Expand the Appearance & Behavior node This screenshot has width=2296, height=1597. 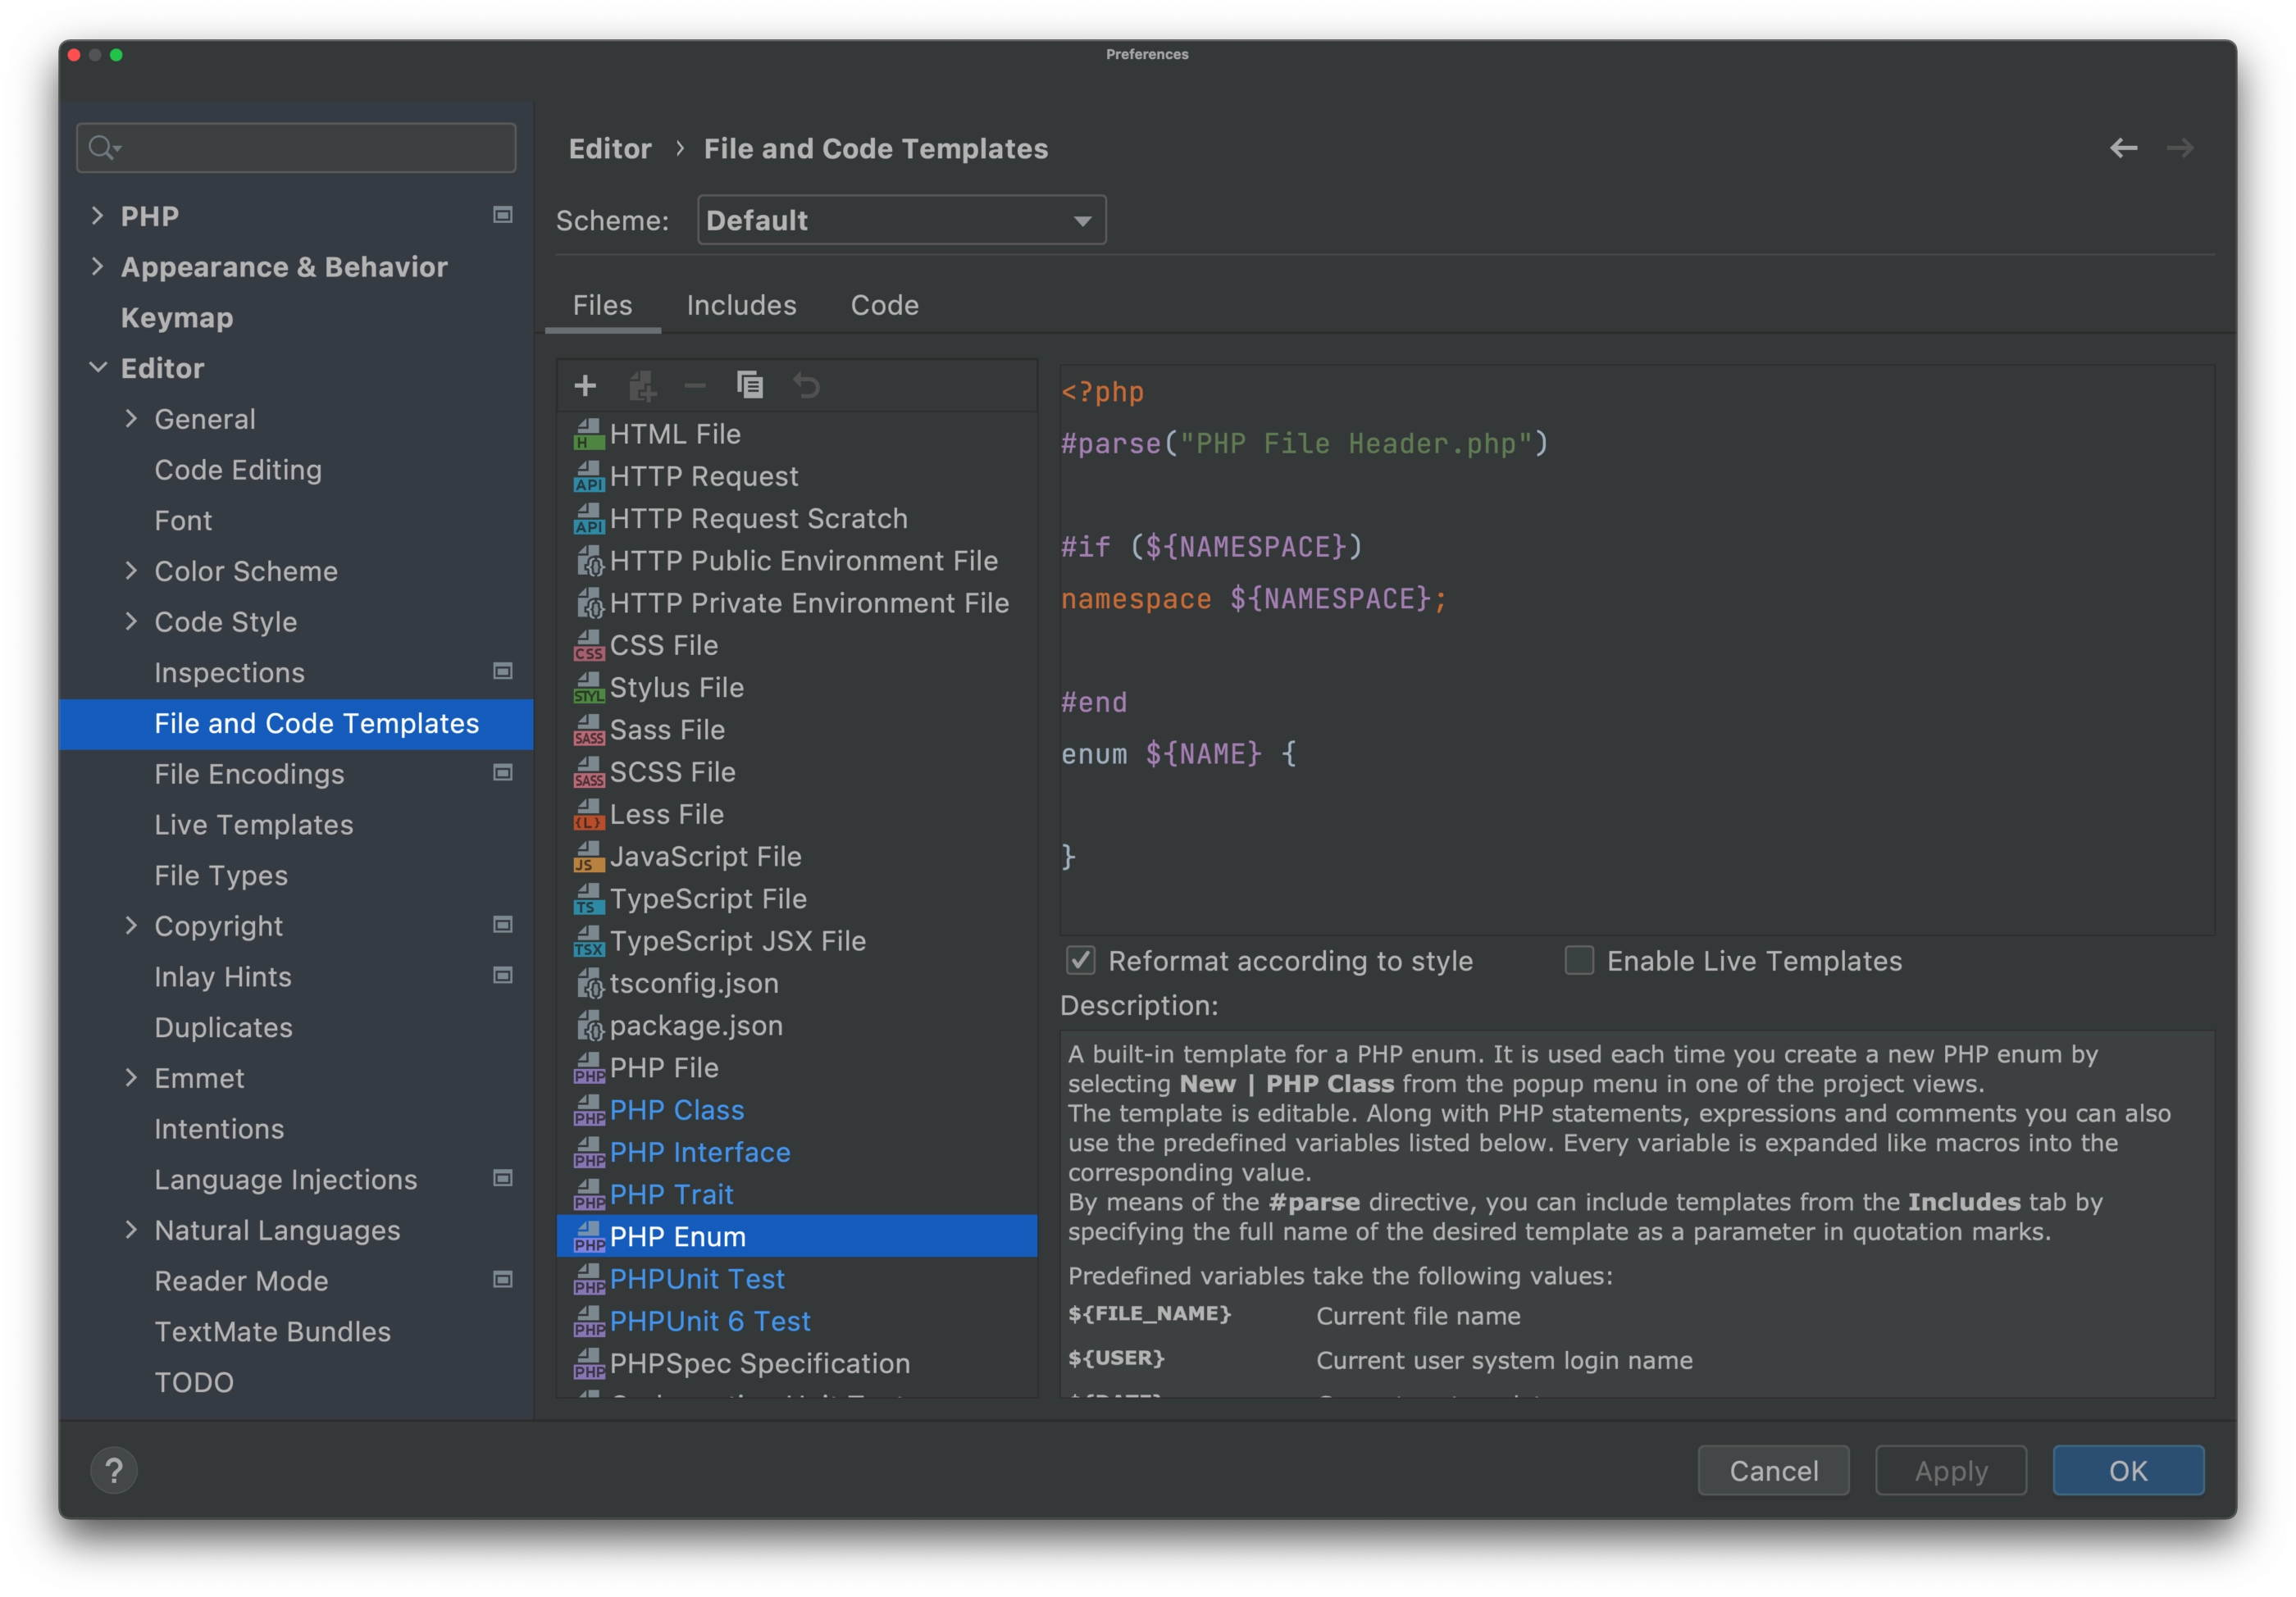[97, 266]
